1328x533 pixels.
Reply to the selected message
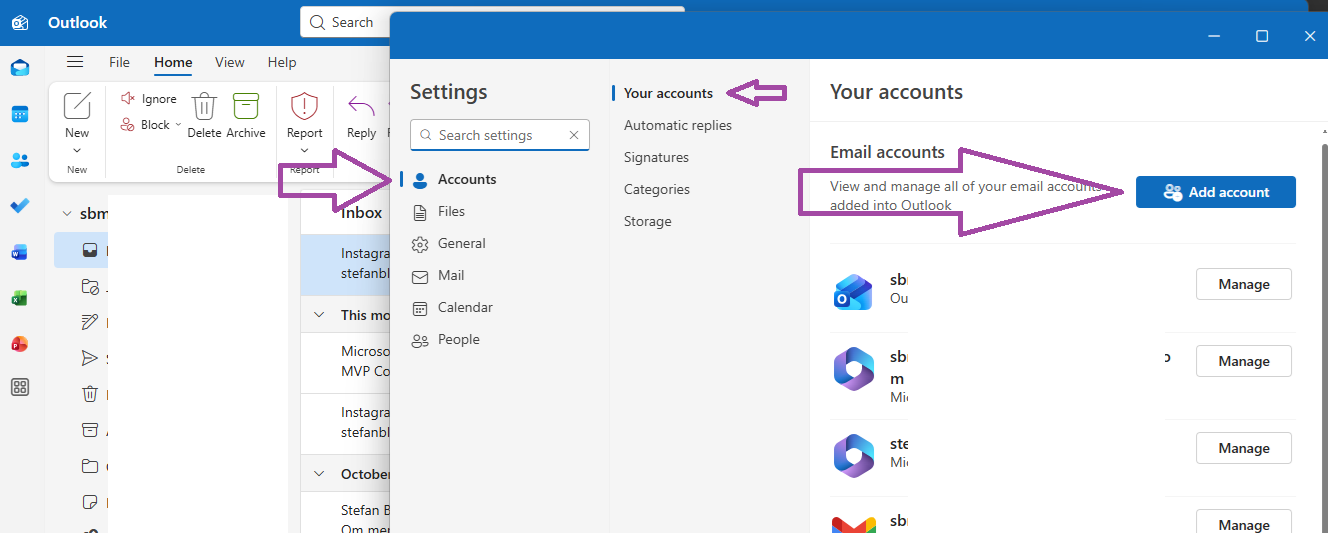[x=361, y=115]
